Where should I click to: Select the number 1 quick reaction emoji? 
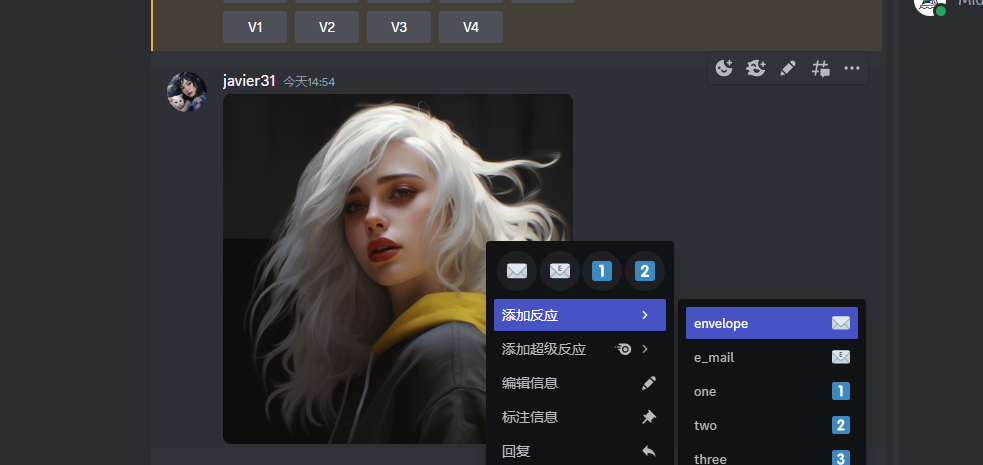click(x=602, y=271)
